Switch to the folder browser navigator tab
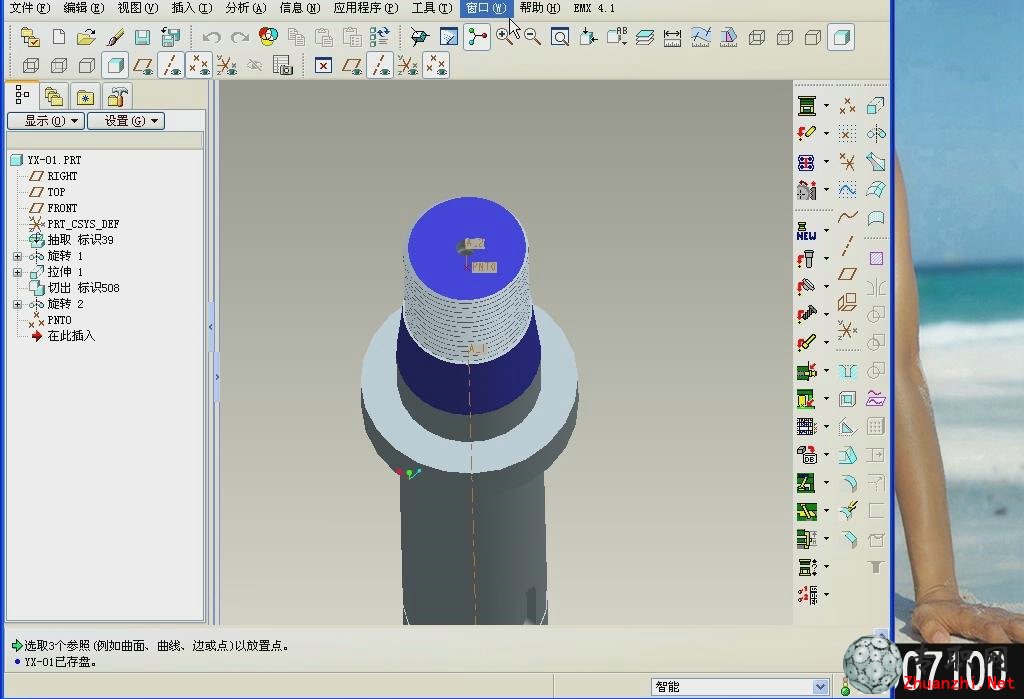The image size is (1024, 699). (54, 97)
